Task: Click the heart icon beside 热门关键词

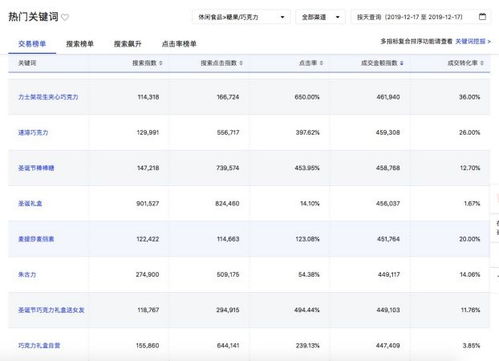Action: point(65,17)
